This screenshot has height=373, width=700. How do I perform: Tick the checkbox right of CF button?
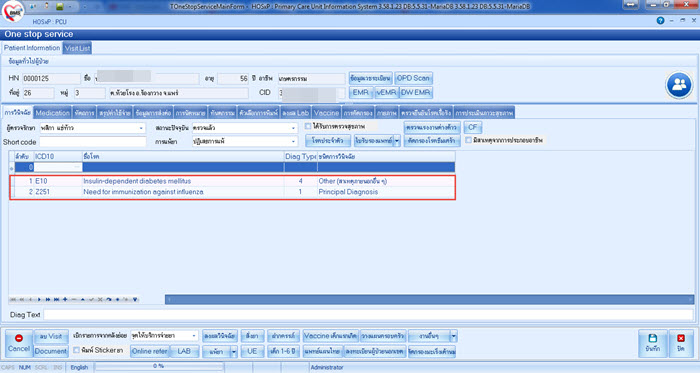click(469, 140)
